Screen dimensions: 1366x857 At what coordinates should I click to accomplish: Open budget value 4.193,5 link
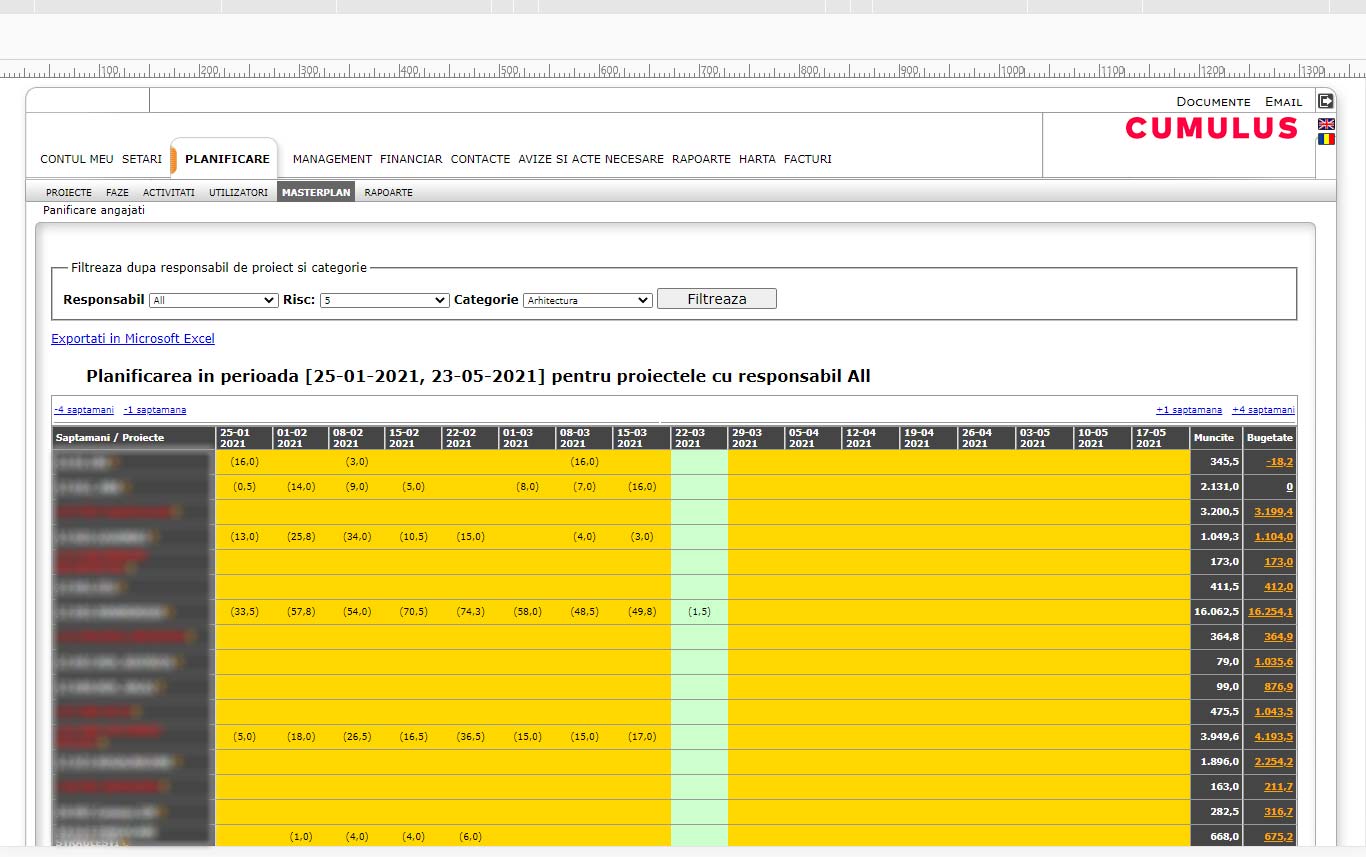pos(1273,737)
